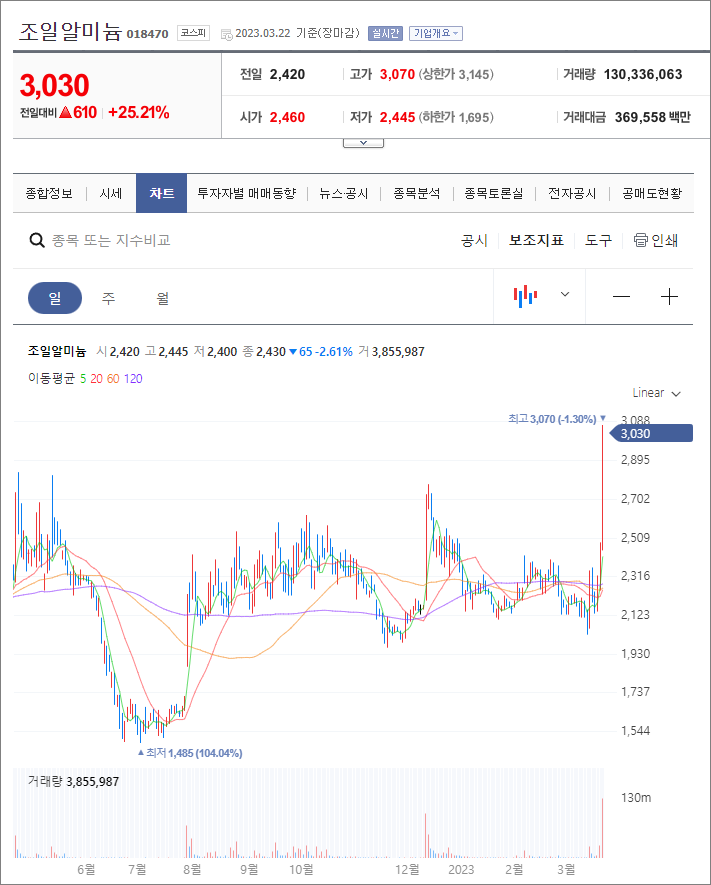Click the 12월 label on time axis
This screenshot has width=711, height=885.
407,870
